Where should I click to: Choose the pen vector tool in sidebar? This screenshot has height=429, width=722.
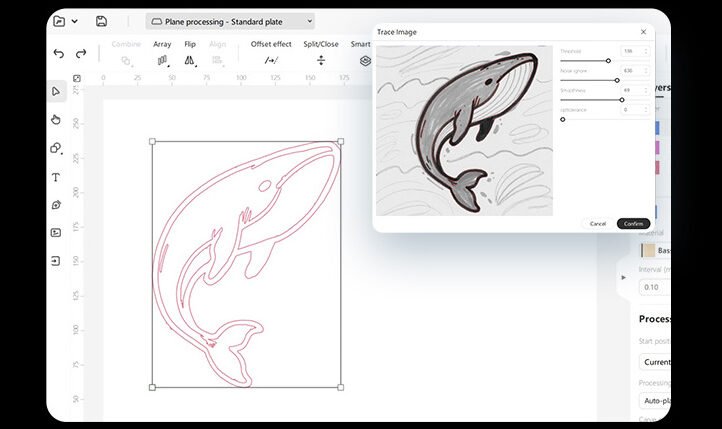coord(56,205)
